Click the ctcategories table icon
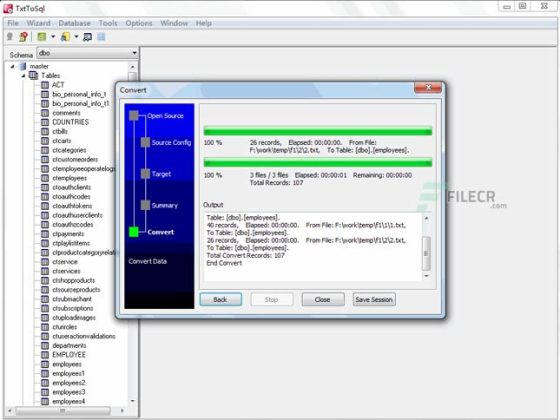 click(45, 150)
